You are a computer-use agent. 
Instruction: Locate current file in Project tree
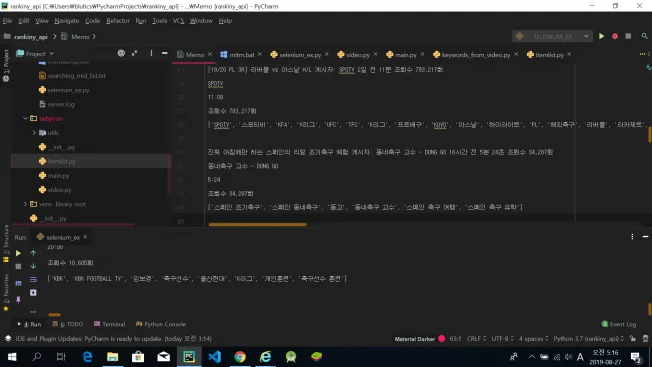pos(121,53)
